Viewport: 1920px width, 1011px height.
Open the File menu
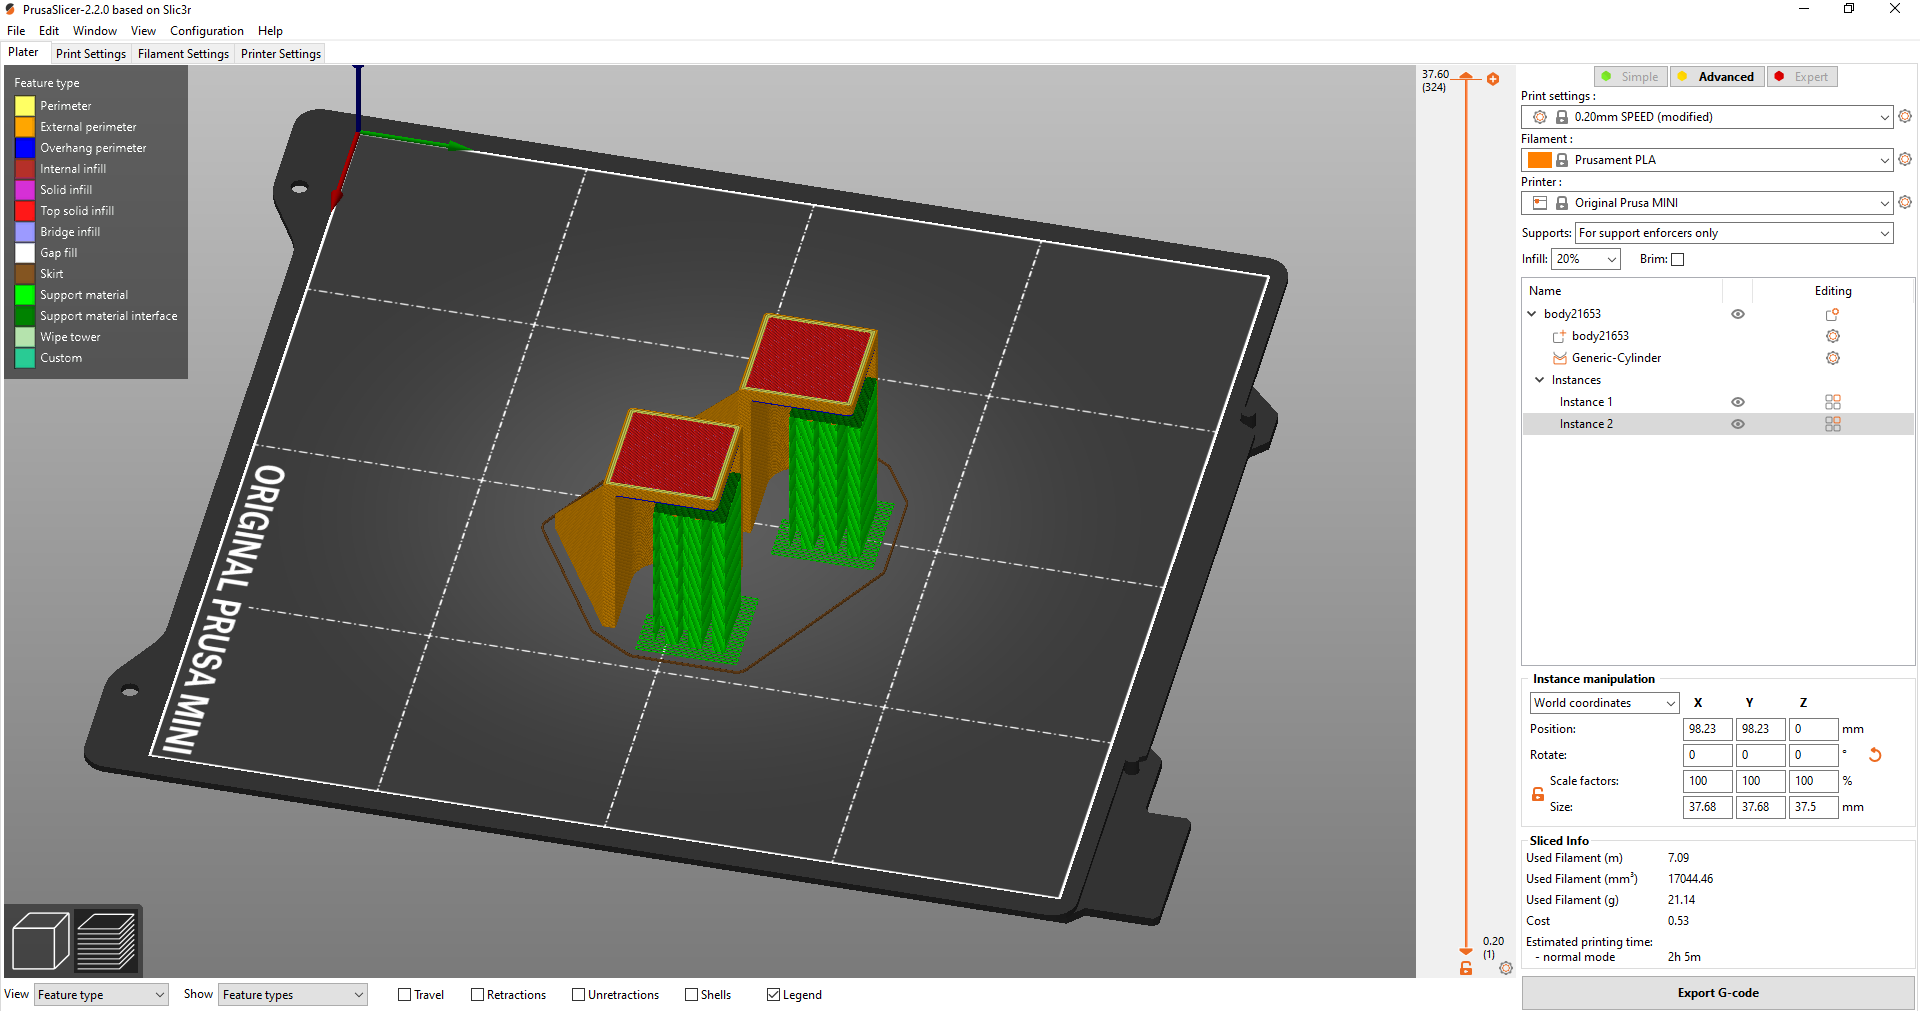[16, 31]
